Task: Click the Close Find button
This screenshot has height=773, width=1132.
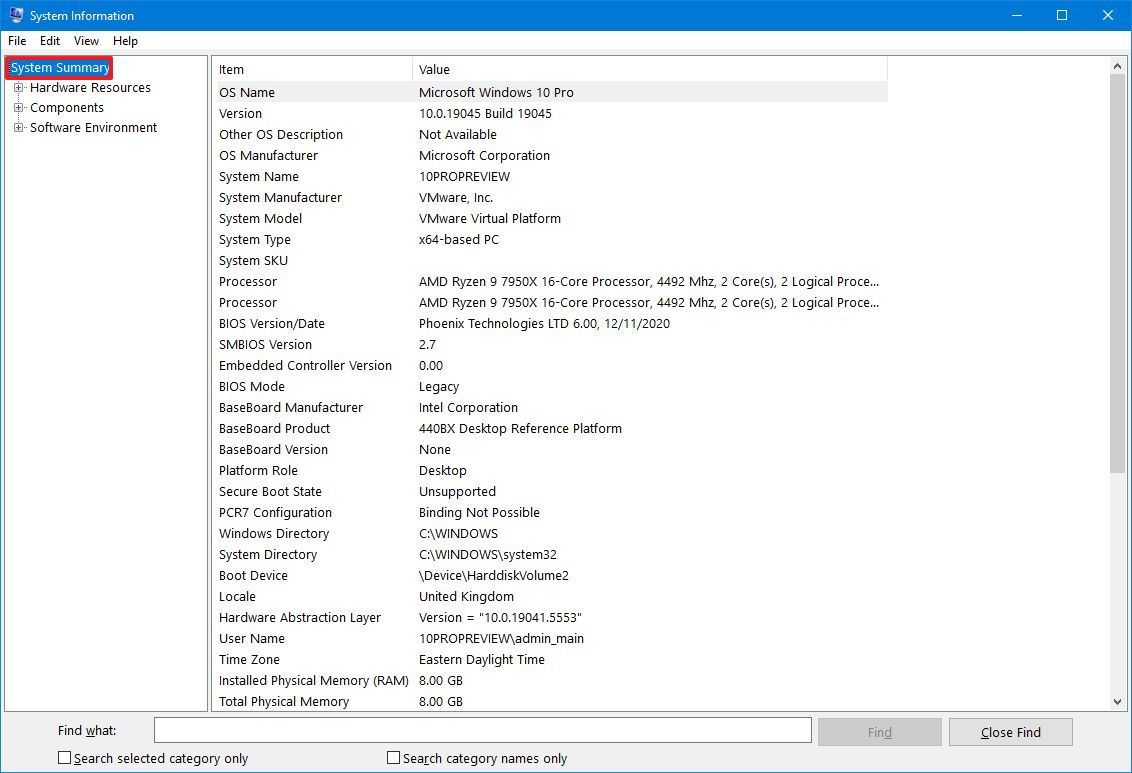Action: coord(1010,731)
